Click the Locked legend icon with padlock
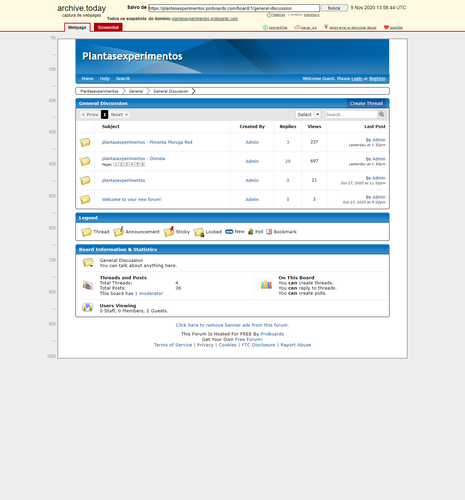The image size is (465, 500). 199,232
